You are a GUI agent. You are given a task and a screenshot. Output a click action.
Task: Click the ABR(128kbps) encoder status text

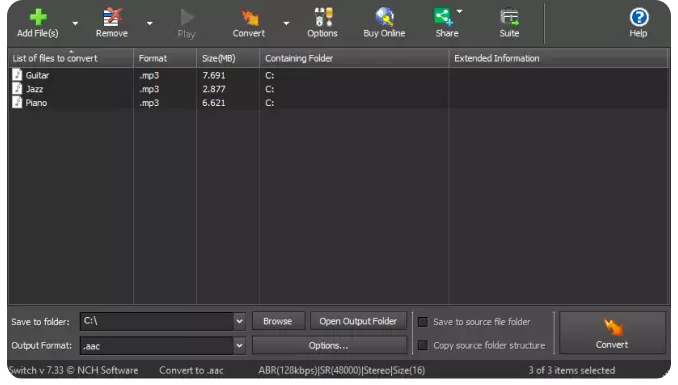click(x=342, y=370)
